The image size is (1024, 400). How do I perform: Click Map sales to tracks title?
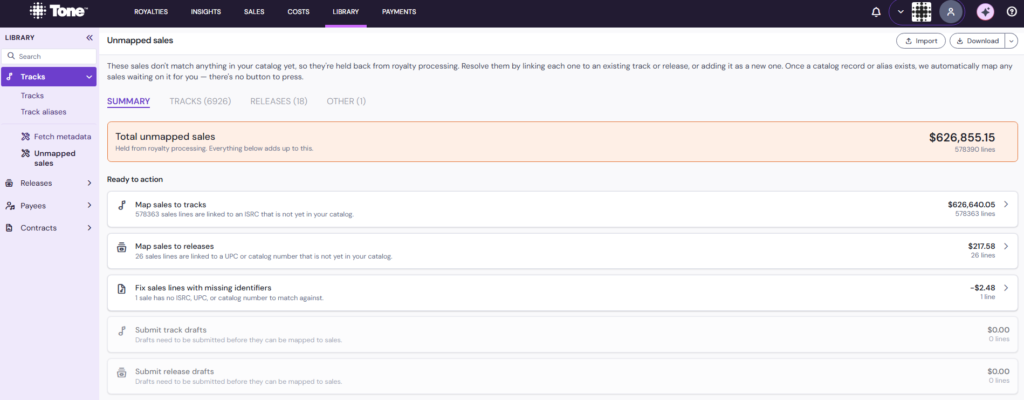170,205
